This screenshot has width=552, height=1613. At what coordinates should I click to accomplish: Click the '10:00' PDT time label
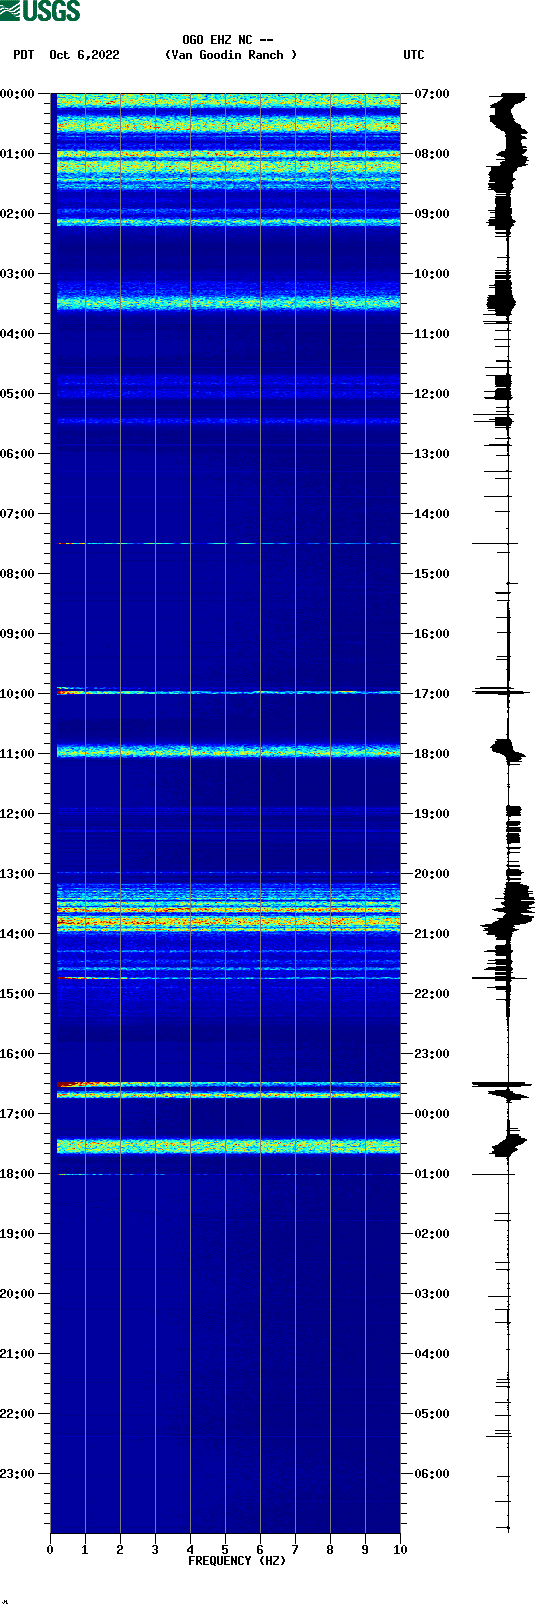tap(18, 694)
